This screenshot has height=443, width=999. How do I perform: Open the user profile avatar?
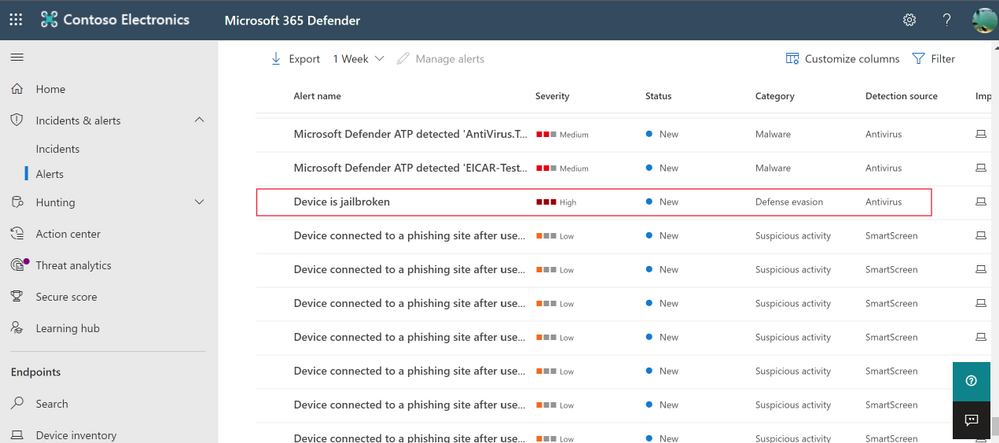pos(983,20)
